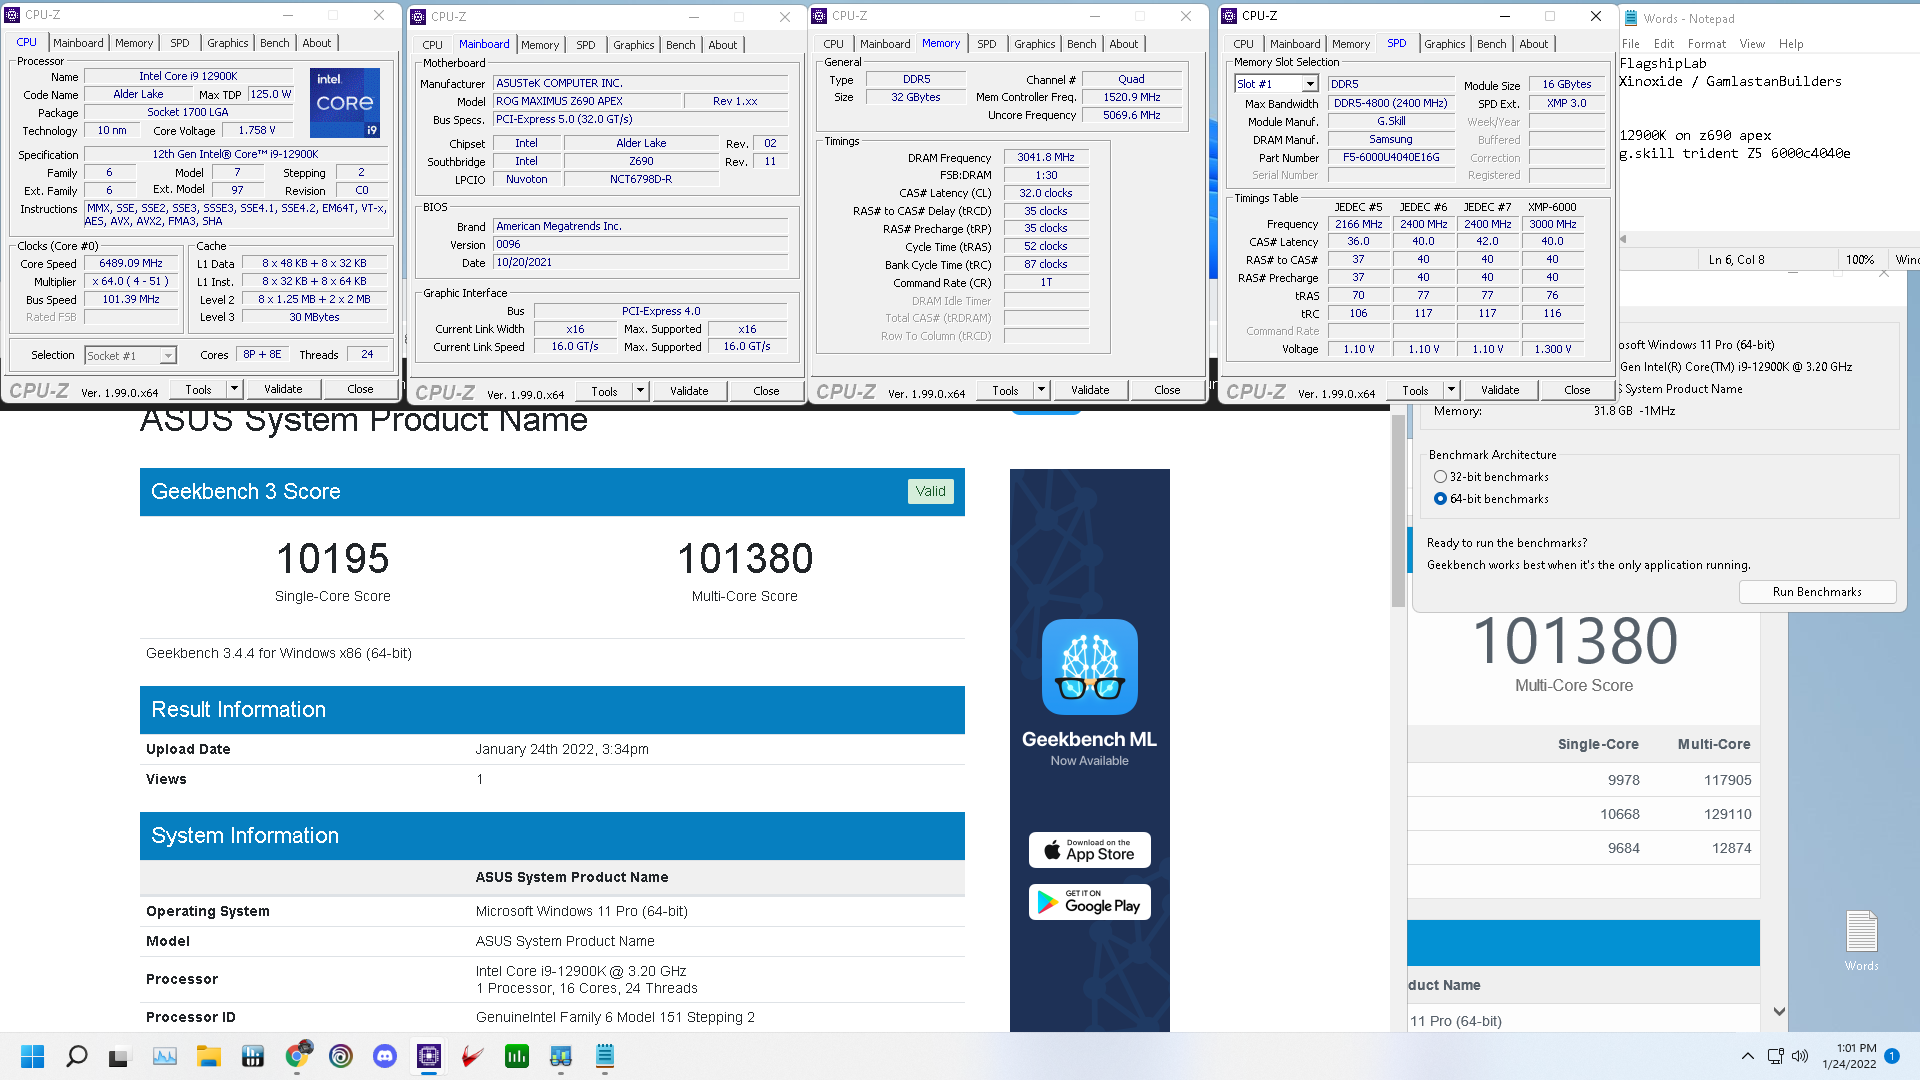The height and width of the screenshot is (1080, 1920).
Task: Open the performance graph app on taskbar
Action: pos(165,1056)
